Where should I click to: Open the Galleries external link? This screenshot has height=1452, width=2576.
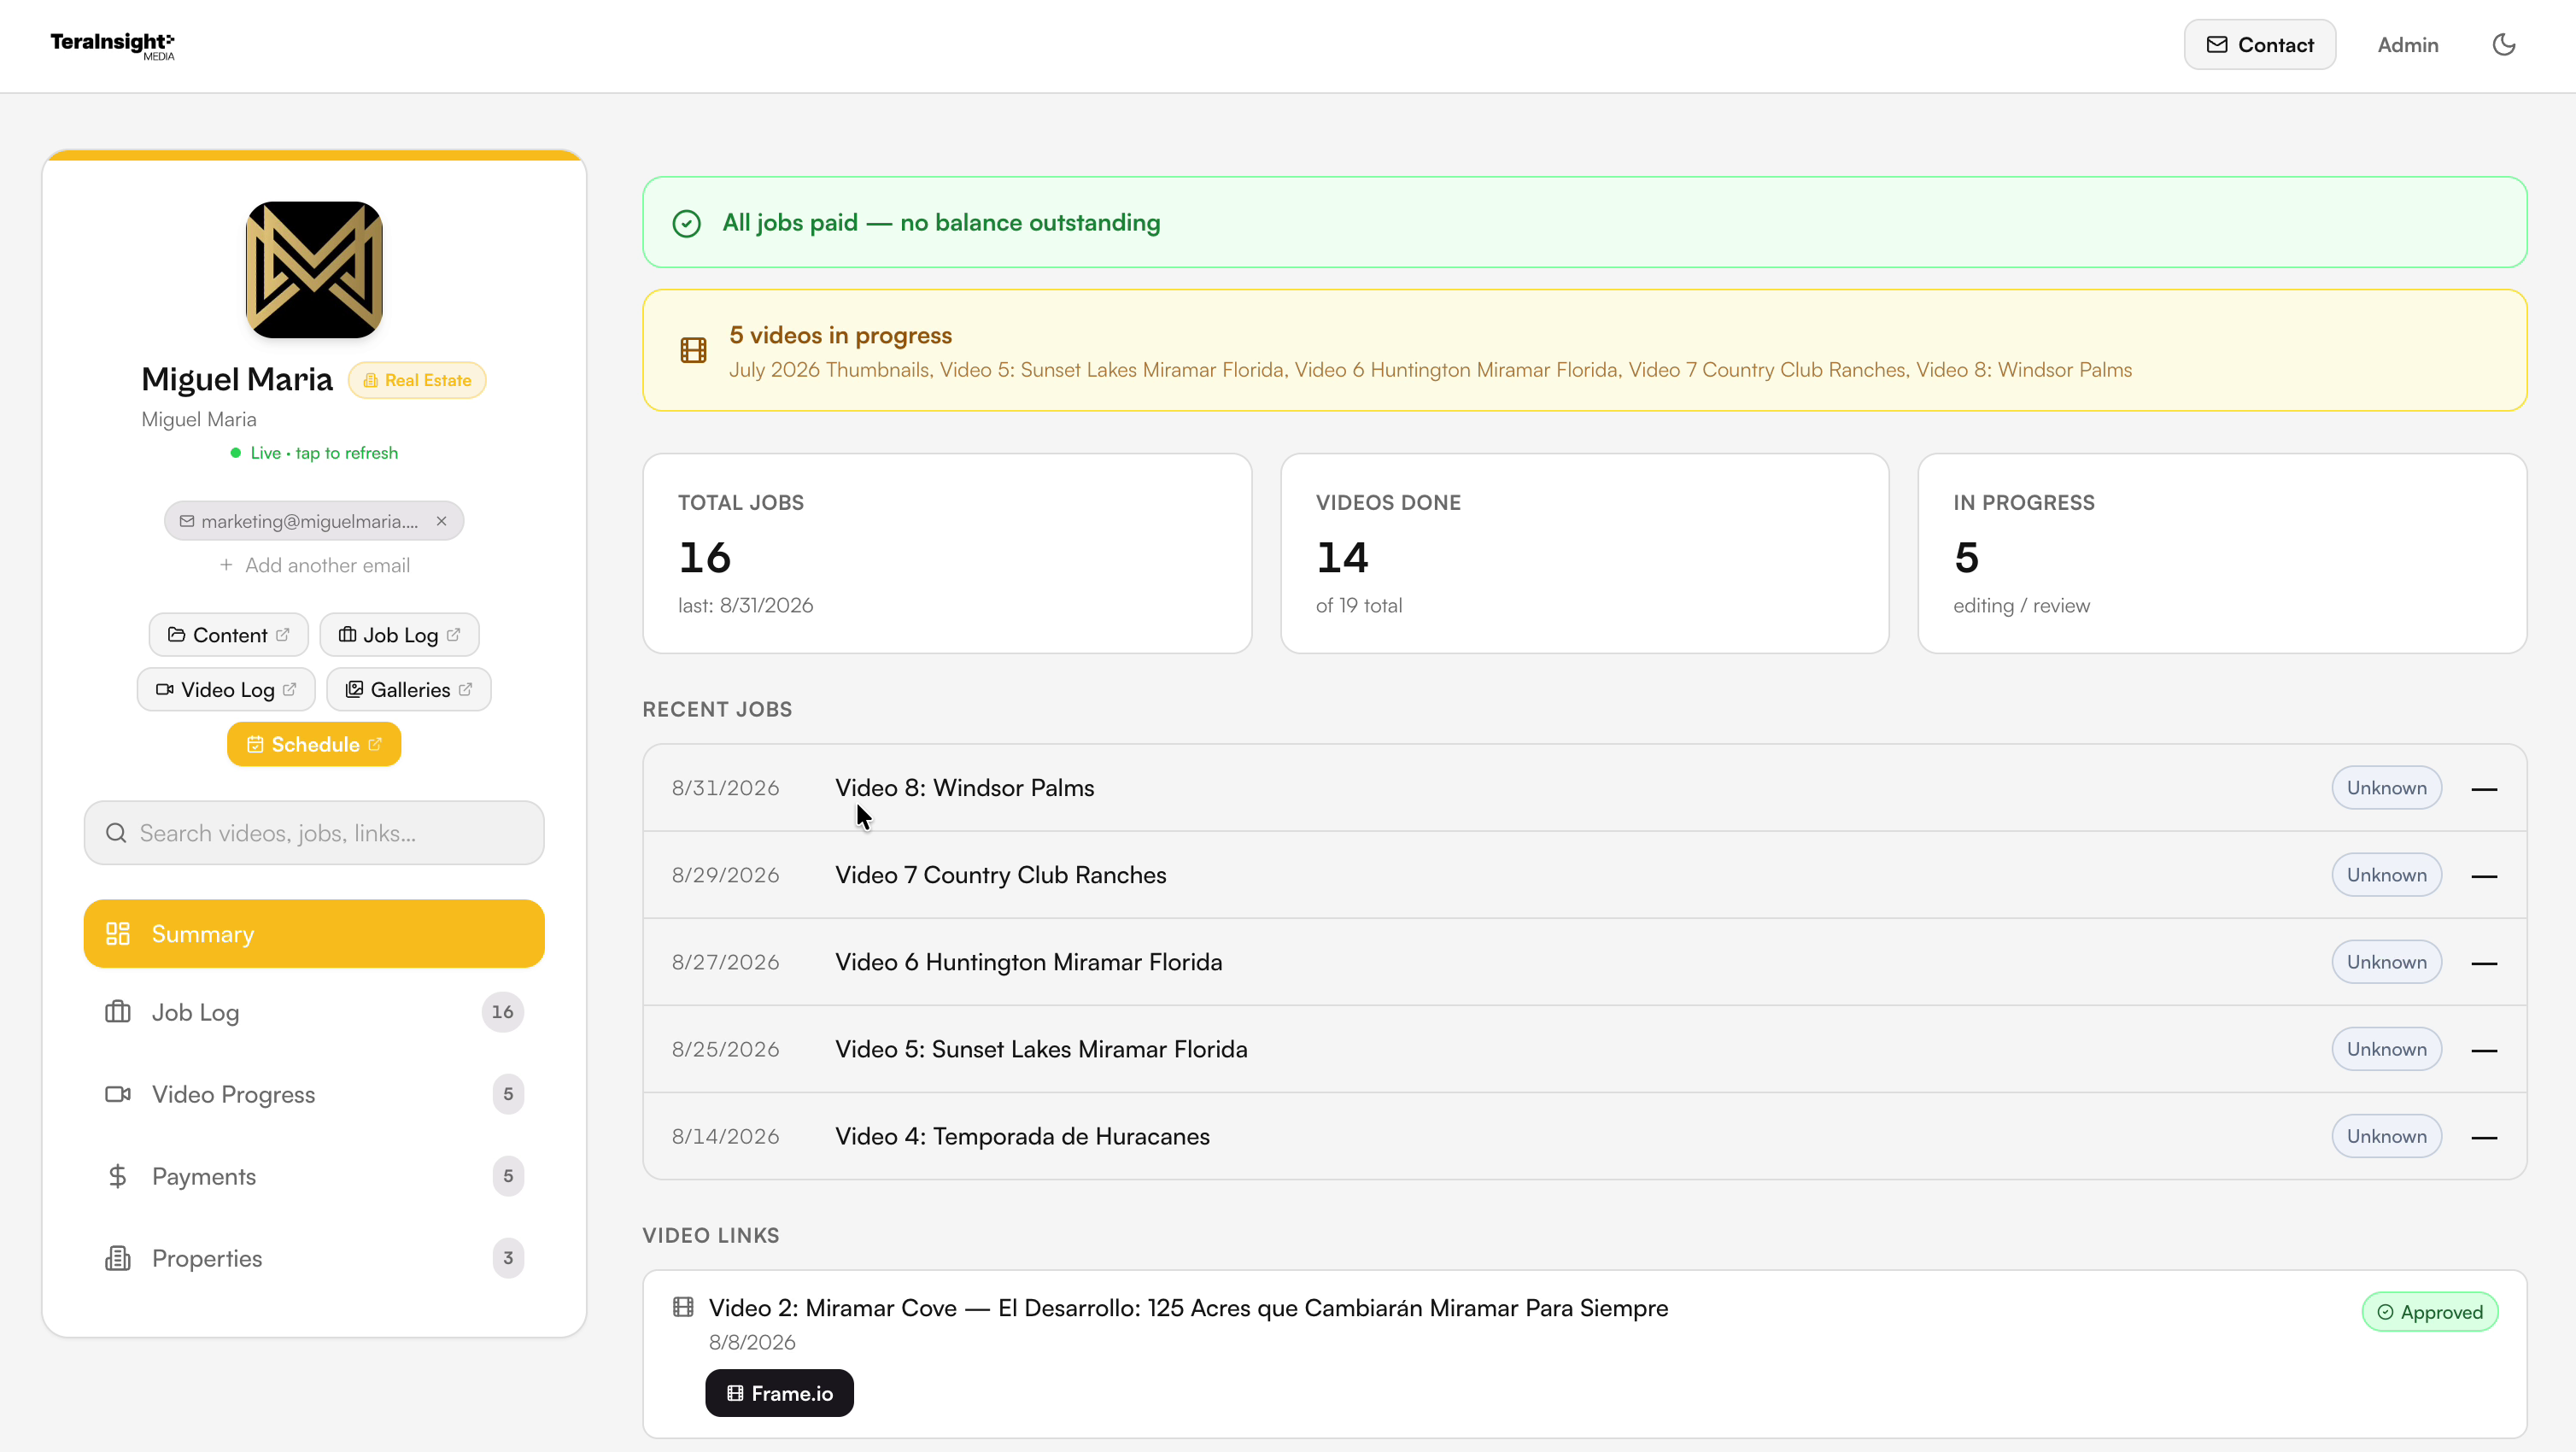[x=409, y=690]
